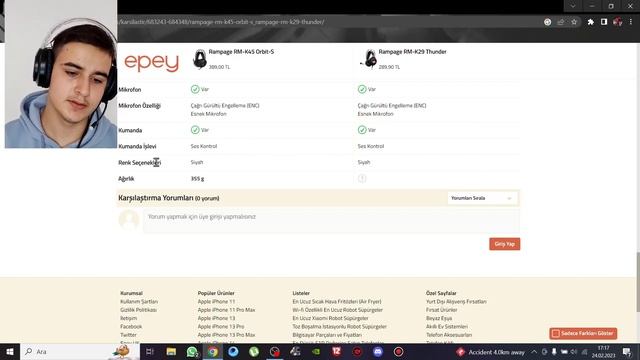Select the 'Mikrofon Özelliği' row label
Image resolution: width=640 pixels, height=360 pixels.
[140, 106]
